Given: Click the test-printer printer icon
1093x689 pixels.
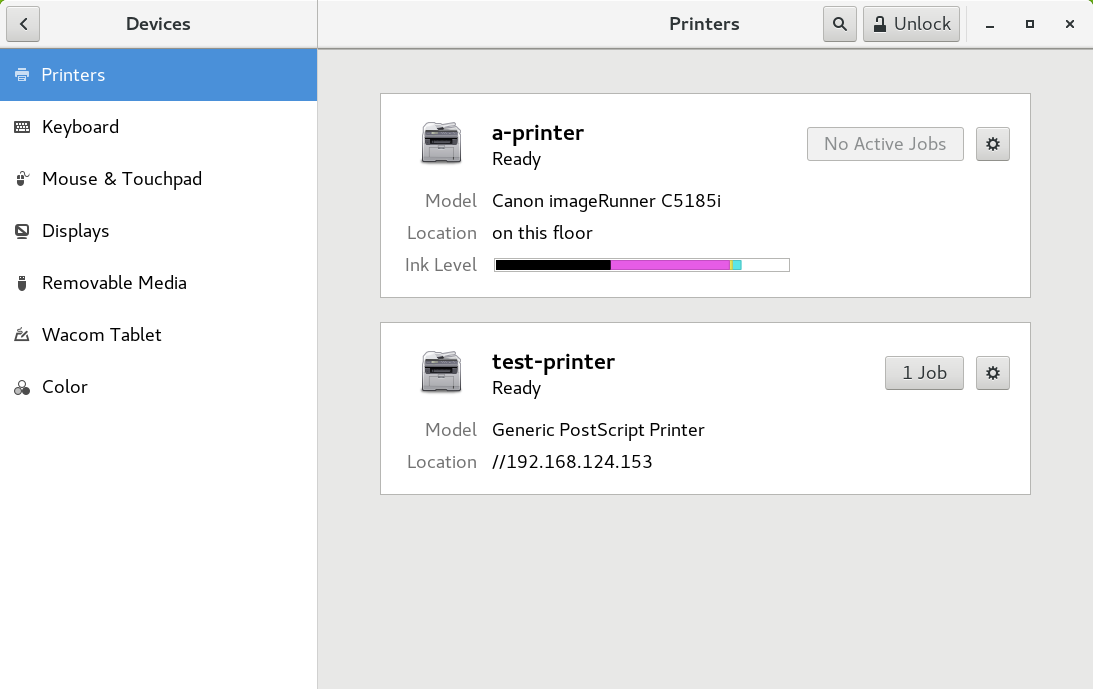Looking at the screenshot, I should point(441,372).
